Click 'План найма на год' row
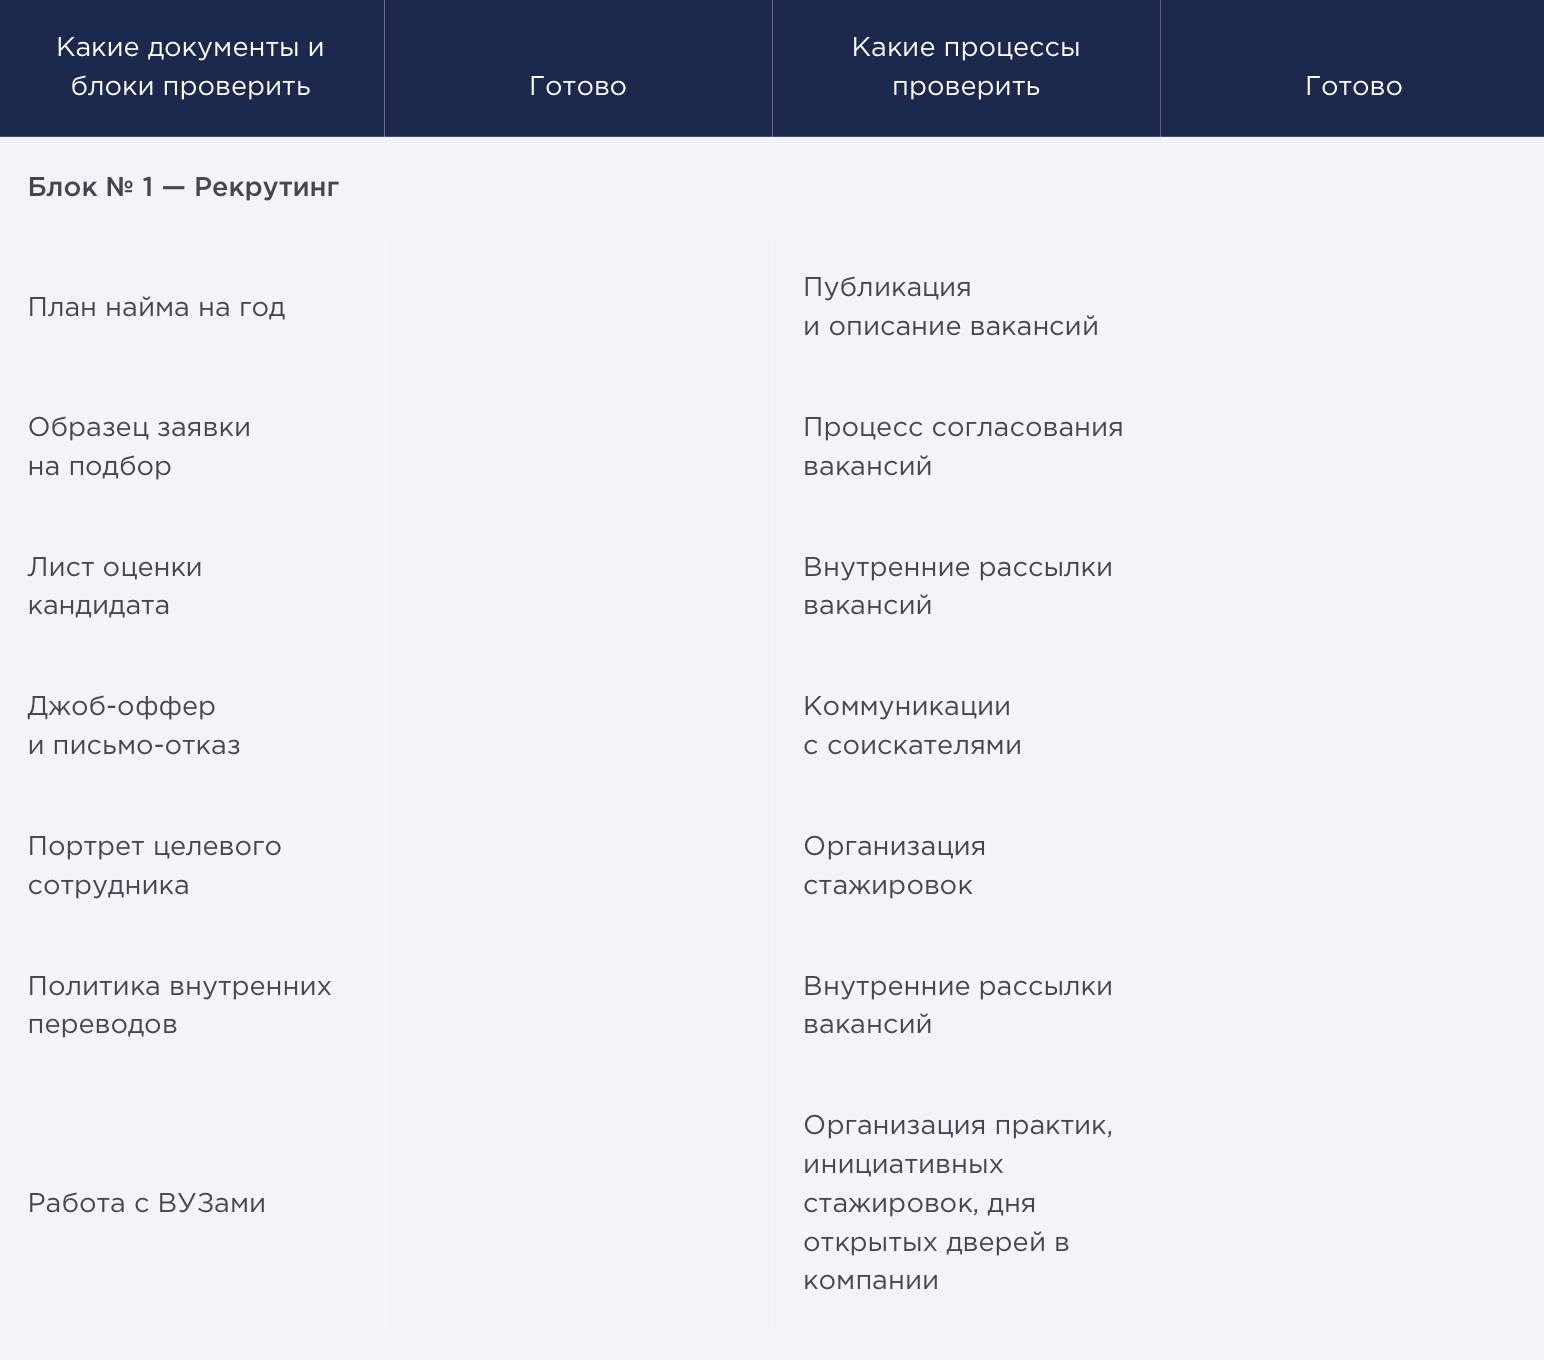The image size is (1544, 1360). 156,307
